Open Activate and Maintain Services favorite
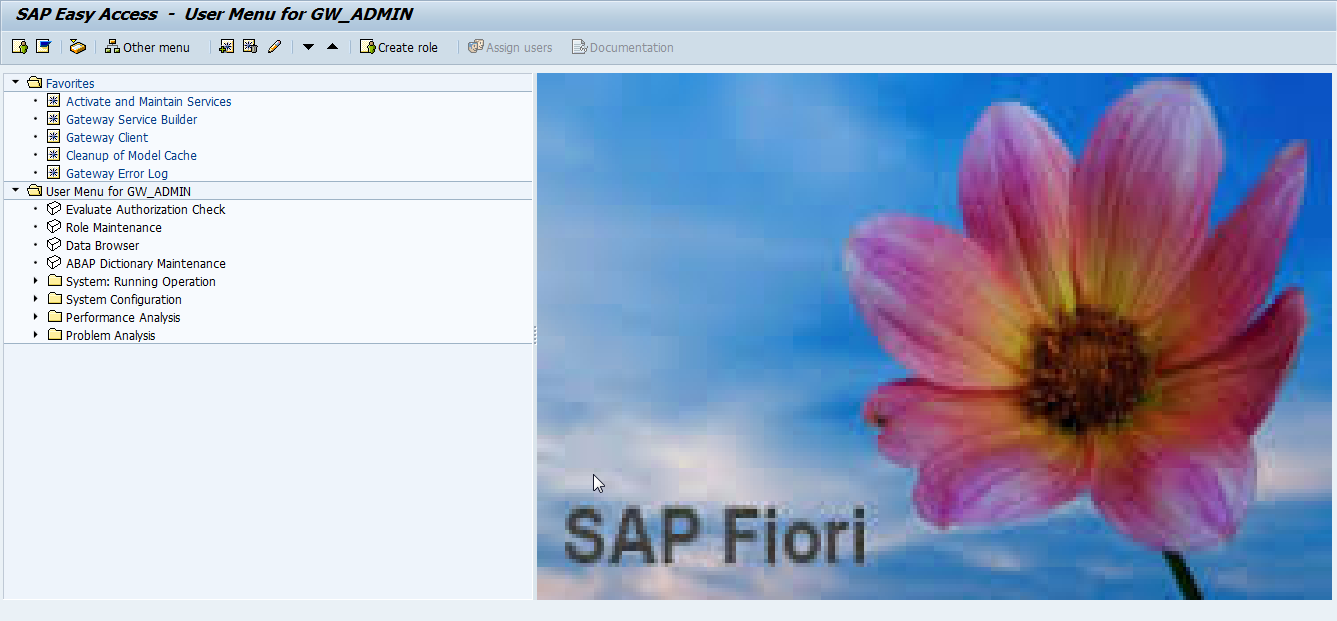The image size is (1337, 621). pyautogui.click(x=148, y=101)
